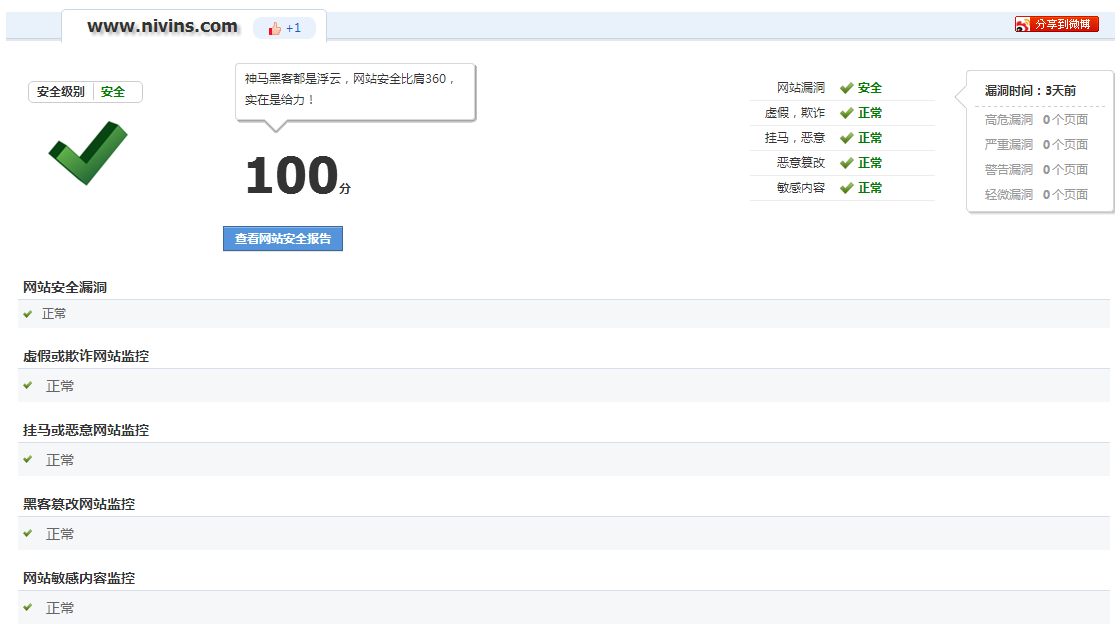Click 严重漏洞 0个页面 entry
The image size is (1120, 631).
coord(1036,145)
